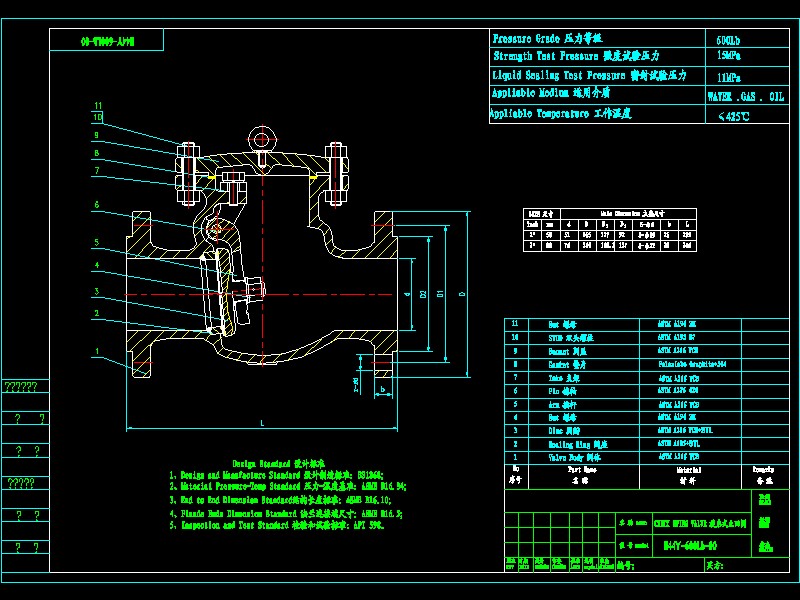Click the Gasket row's graphite material cell
Image resolution: width=800 pixels, height=600 pixels.
click(x=692, y=364)
